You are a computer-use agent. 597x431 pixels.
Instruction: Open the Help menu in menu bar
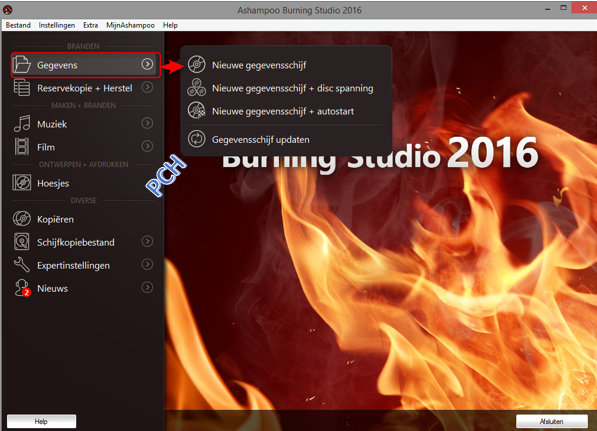[x=170, y=25]
